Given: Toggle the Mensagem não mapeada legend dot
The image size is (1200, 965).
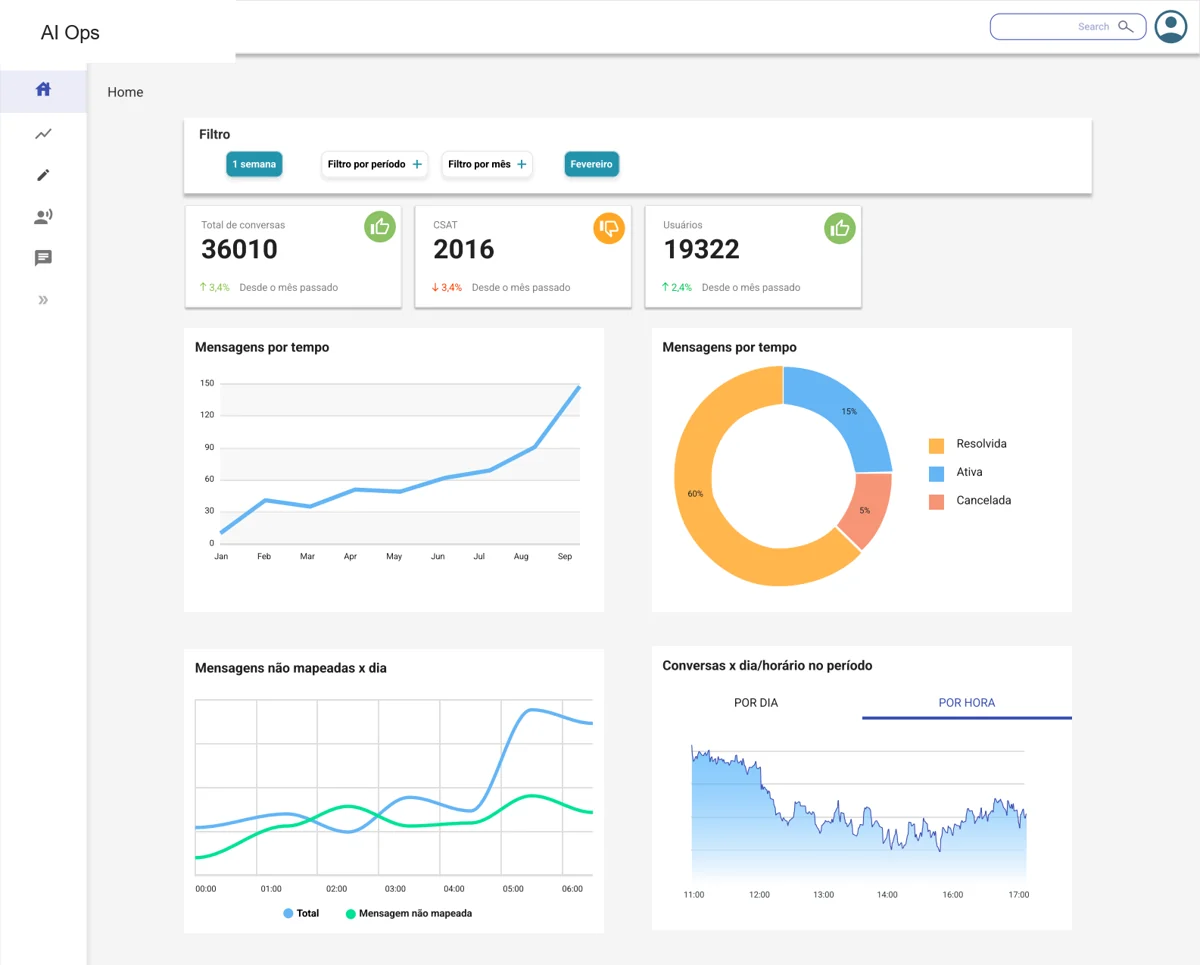Looking at the screenshot, I should click(350, 913).
